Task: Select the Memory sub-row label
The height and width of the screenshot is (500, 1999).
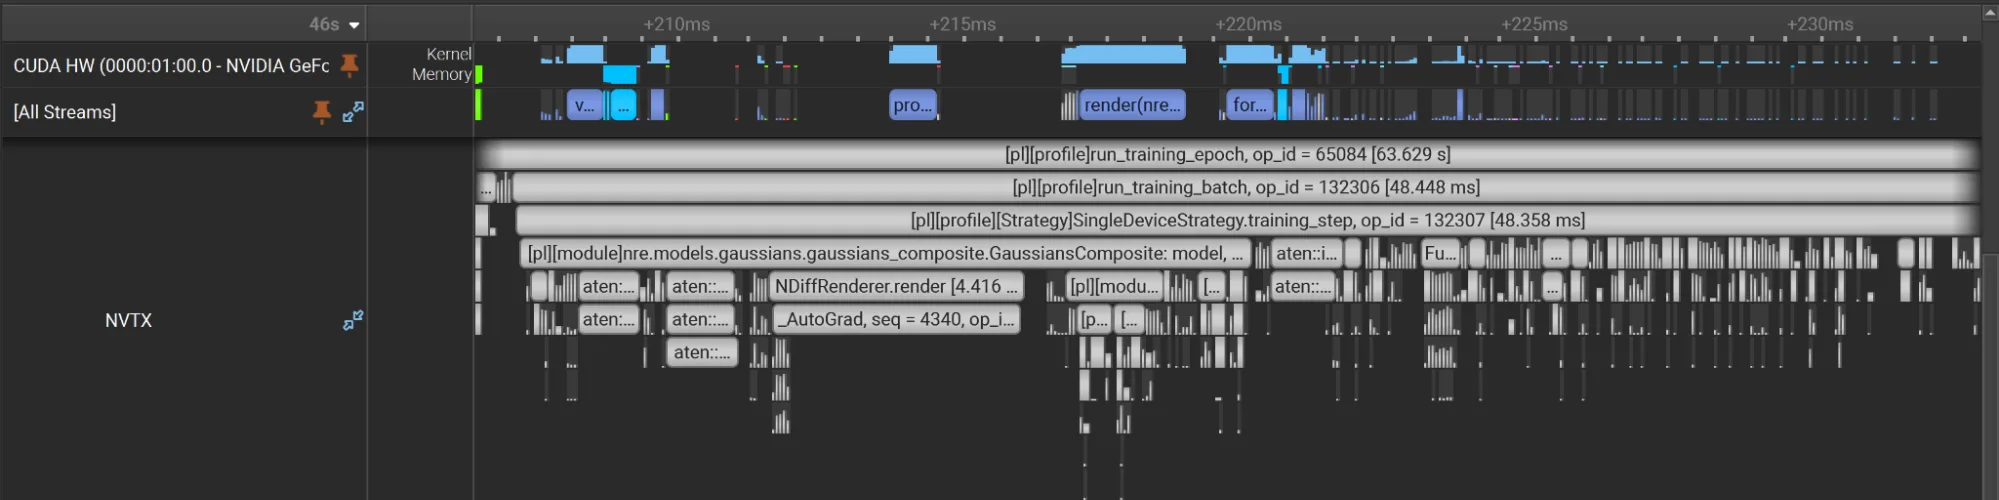Action: [x=441, y=74]
